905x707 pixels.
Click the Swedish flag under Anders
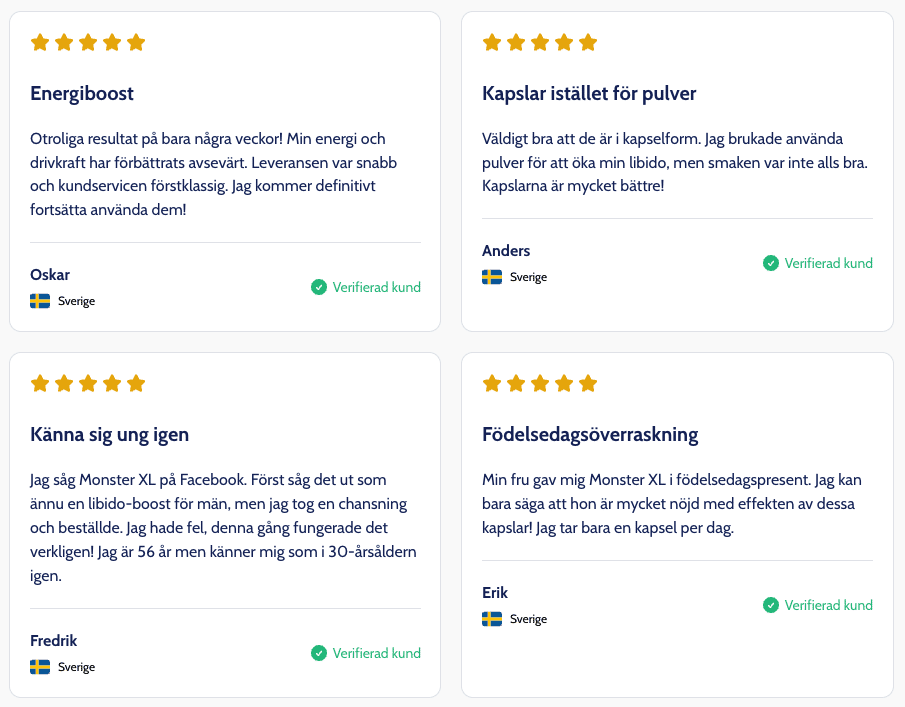coord(492,277)
